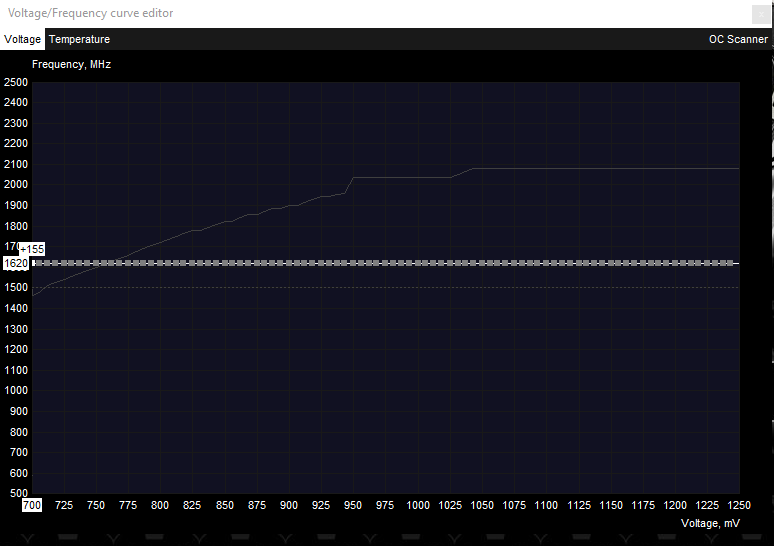Click the +155 offset label
Image resolution: width=774 pixels, height=546 pixels.
point(32,249)
